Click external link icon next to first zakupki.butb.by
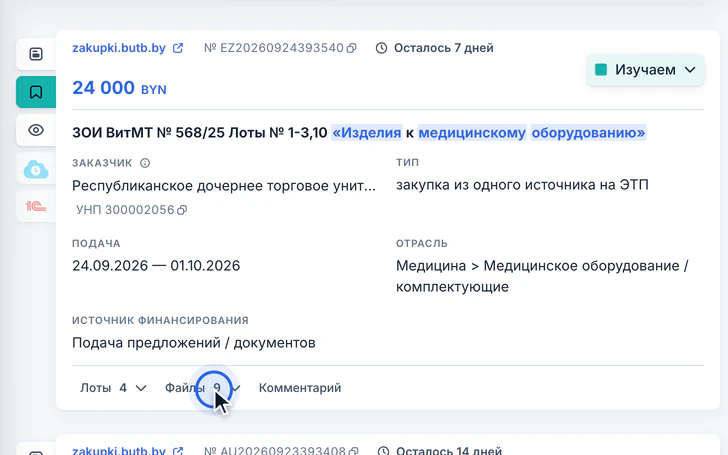Screen dimensions: 728x455 click(178, 48)
